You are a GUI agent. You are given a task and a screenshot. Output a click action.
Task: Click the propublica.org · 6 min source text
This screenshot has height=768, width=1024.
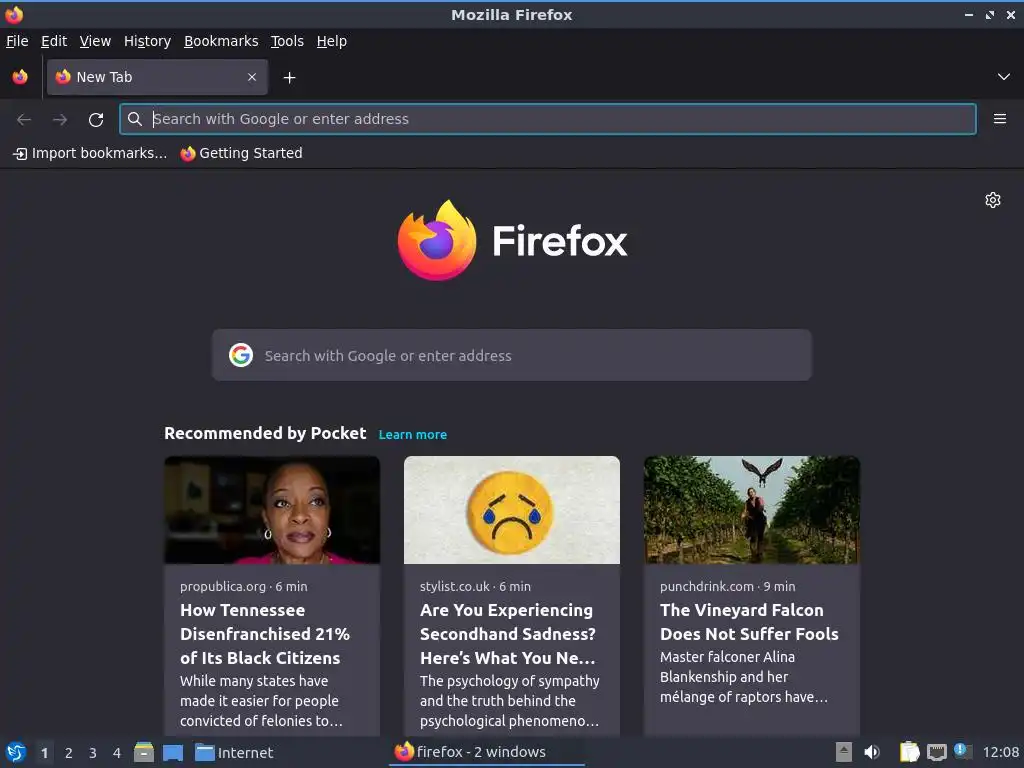pos(244,586)
